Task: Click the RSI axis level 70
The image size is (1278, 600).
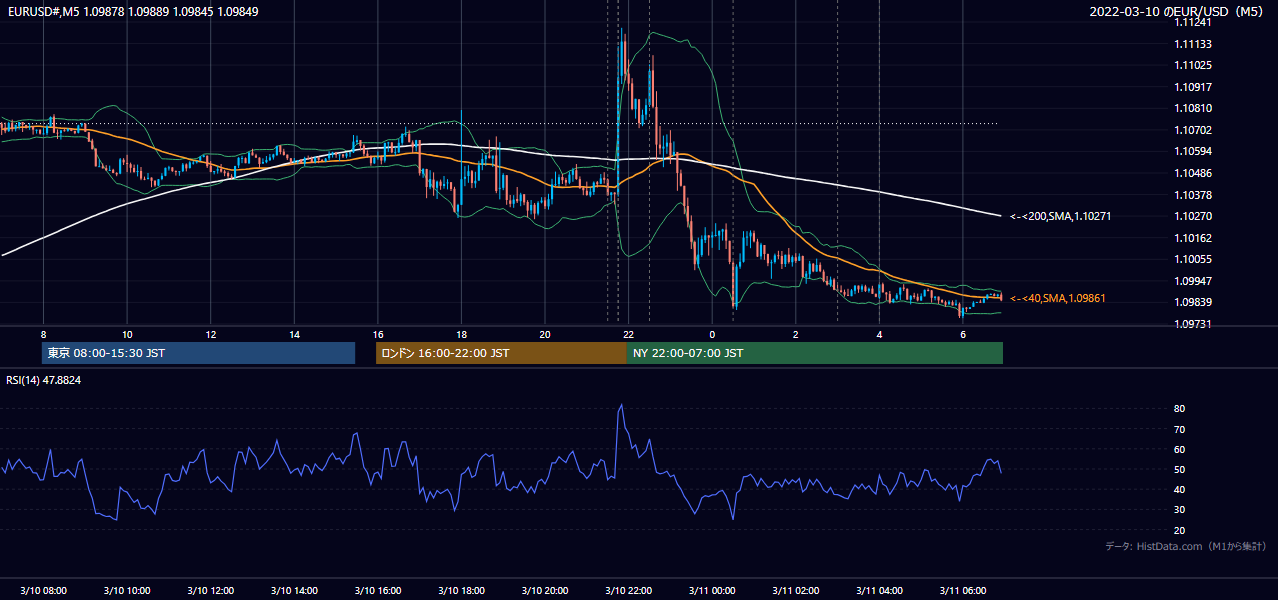Action: coord(1179,429)
